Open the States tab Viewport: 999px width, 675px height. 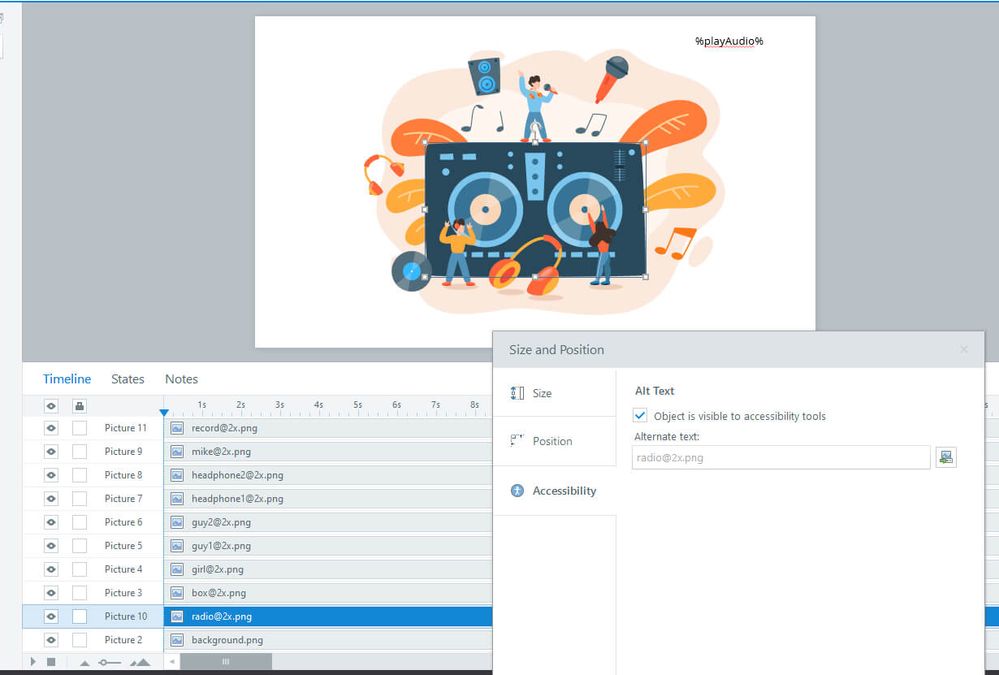(x=127, y=379)
